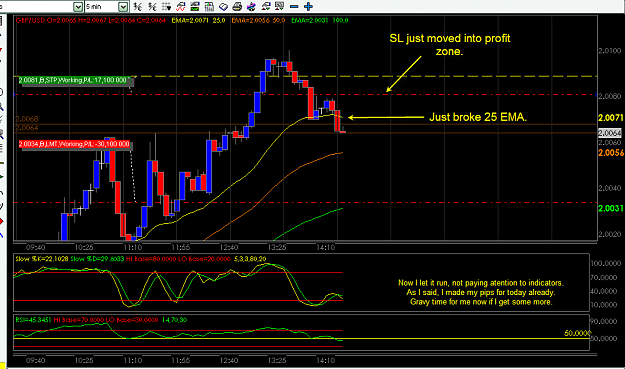This screenshot has height=369, width=625.
Task: Click the window icon with red-green arrows
Action: click(265, 6)
